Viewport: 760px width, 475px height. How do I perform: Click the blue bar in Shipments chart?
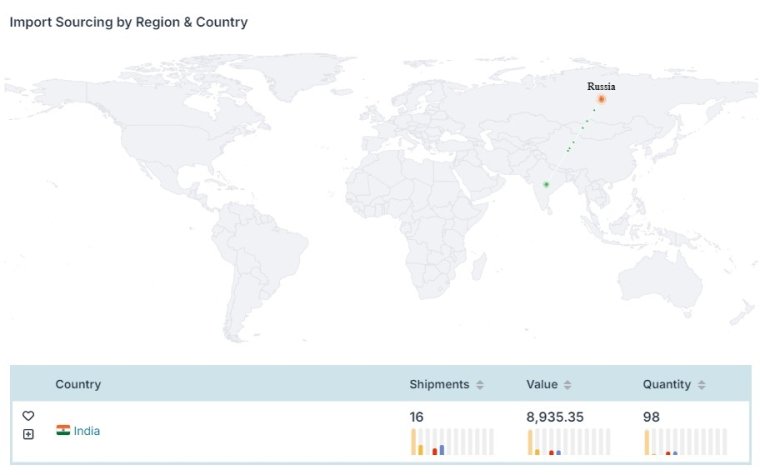pos(442,450)
